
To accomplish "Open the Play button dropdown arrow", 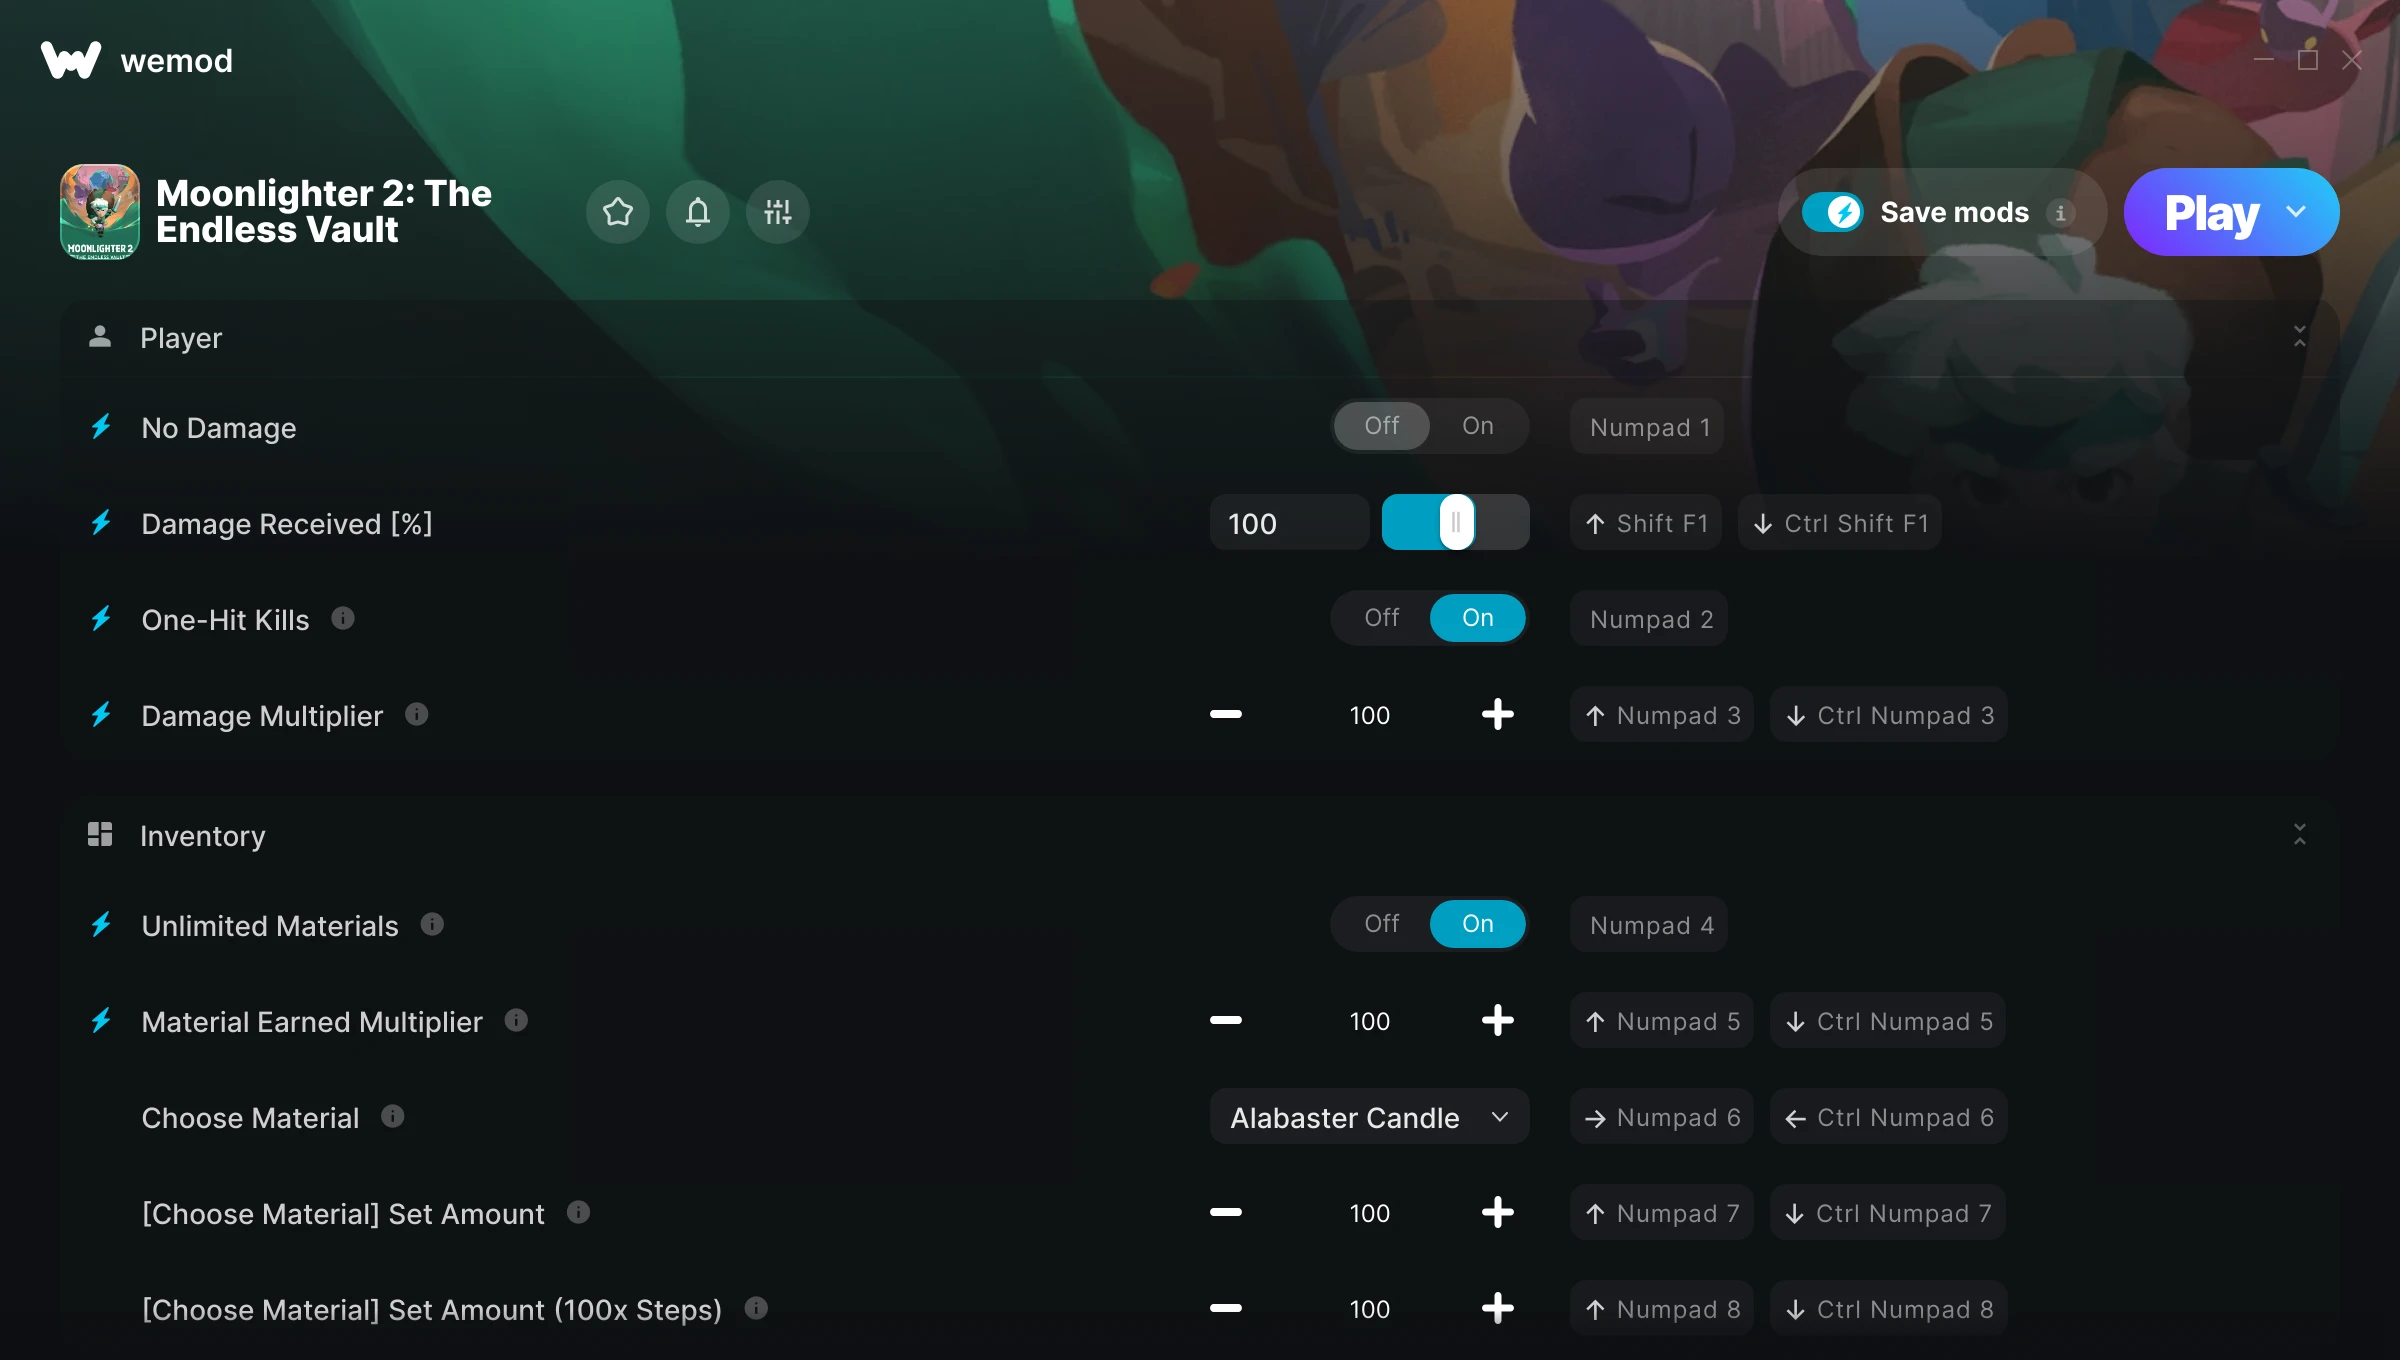I will tap(2296, 212).
